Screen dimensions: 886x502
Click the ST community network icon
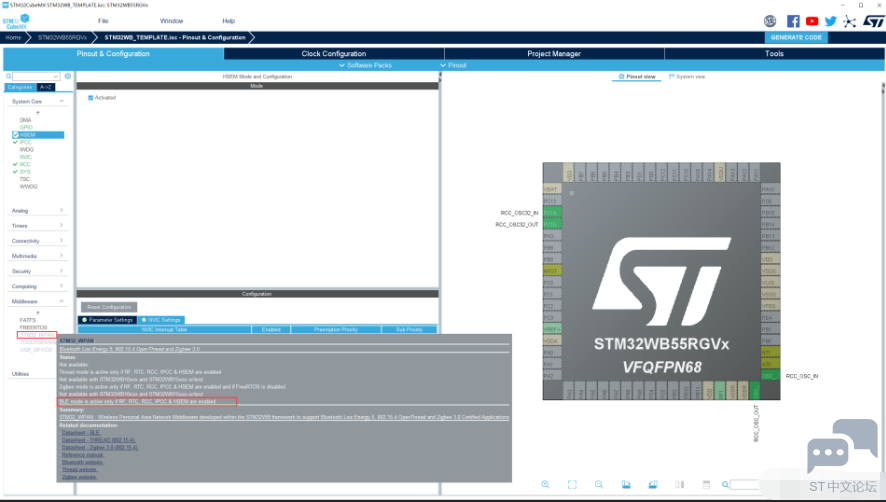849,21
